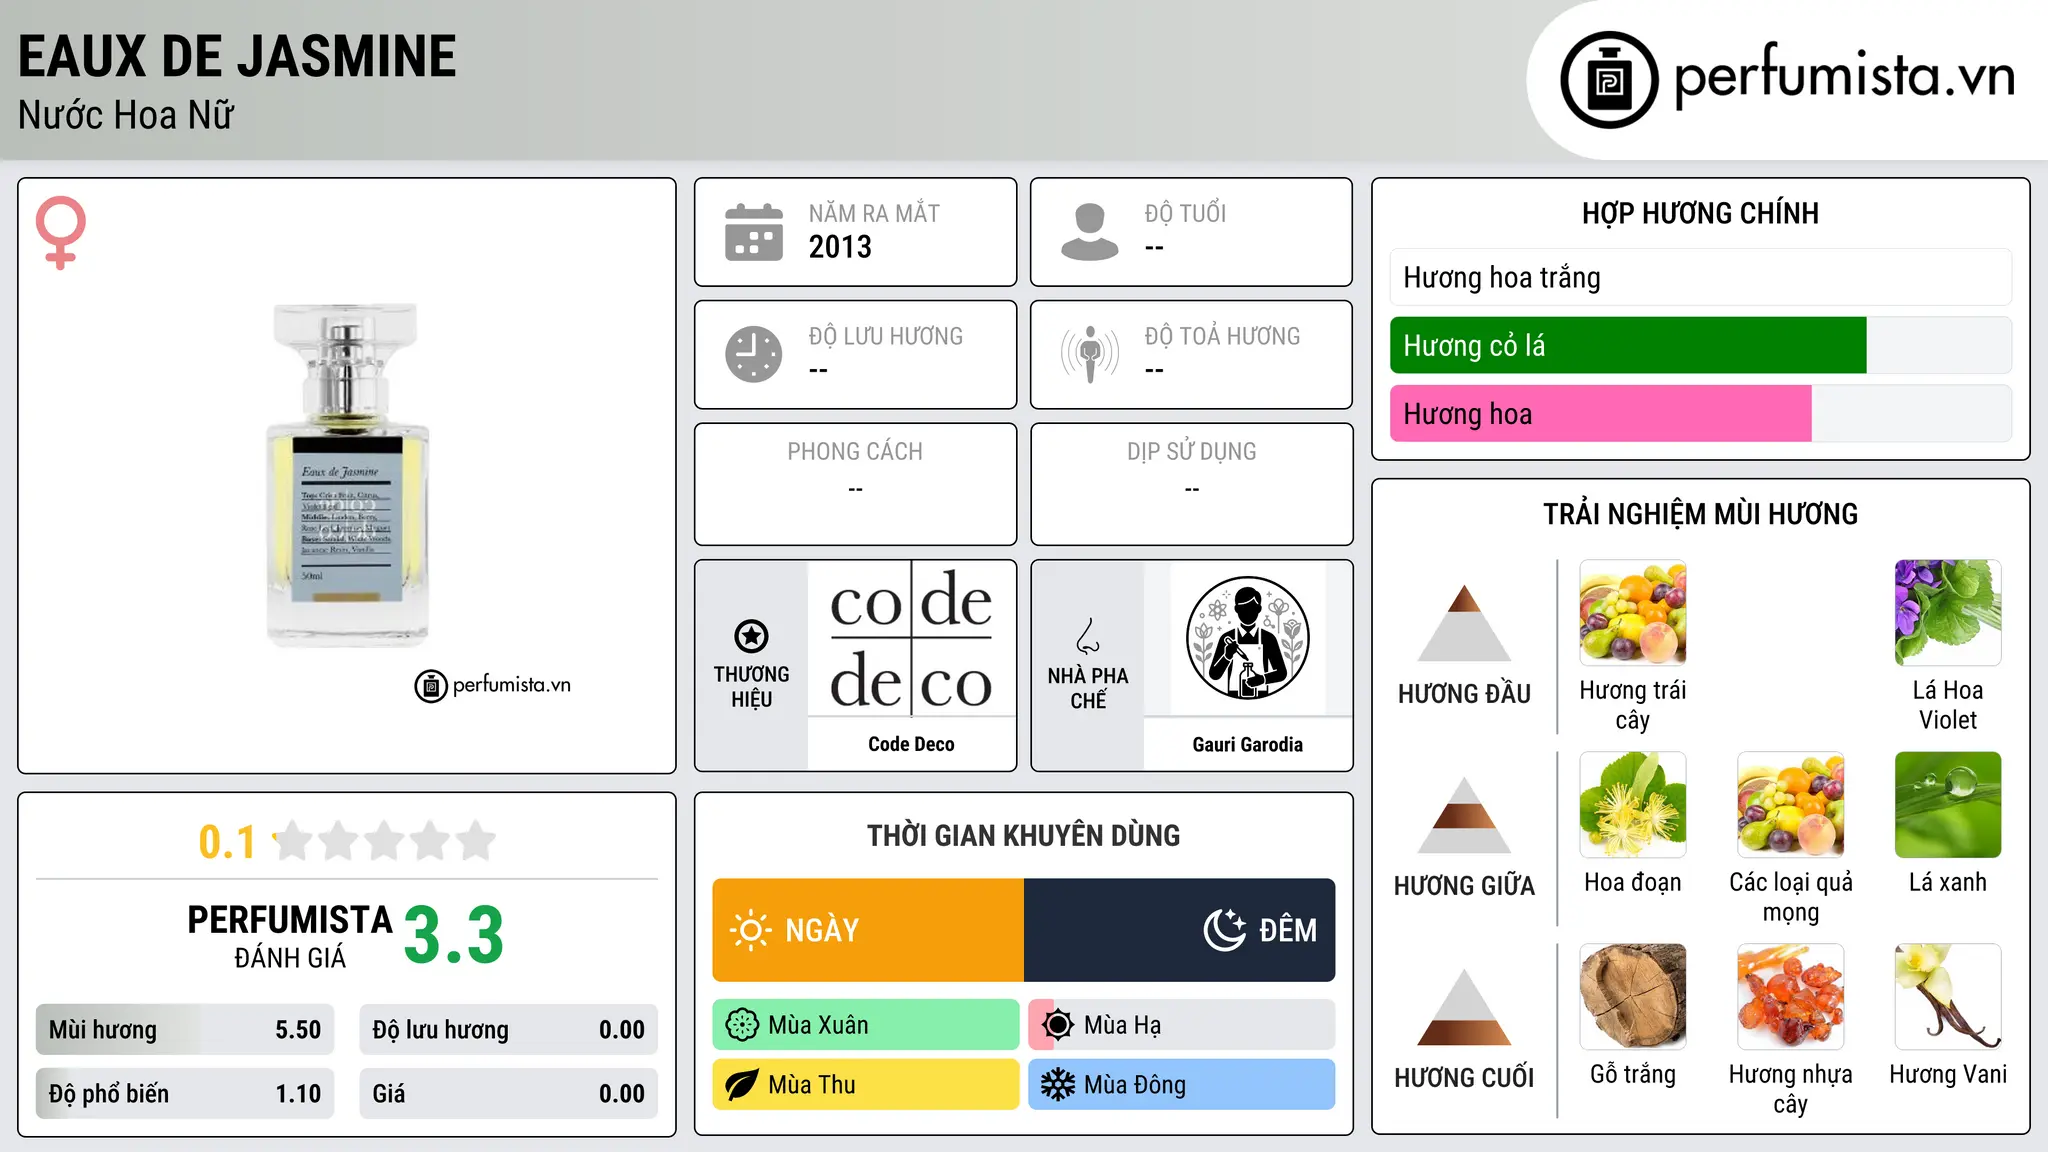The image size is (2048, 1152).
Task: Click the HƯƠNG CUỐI base notes label
Action: [1464, 1078]
